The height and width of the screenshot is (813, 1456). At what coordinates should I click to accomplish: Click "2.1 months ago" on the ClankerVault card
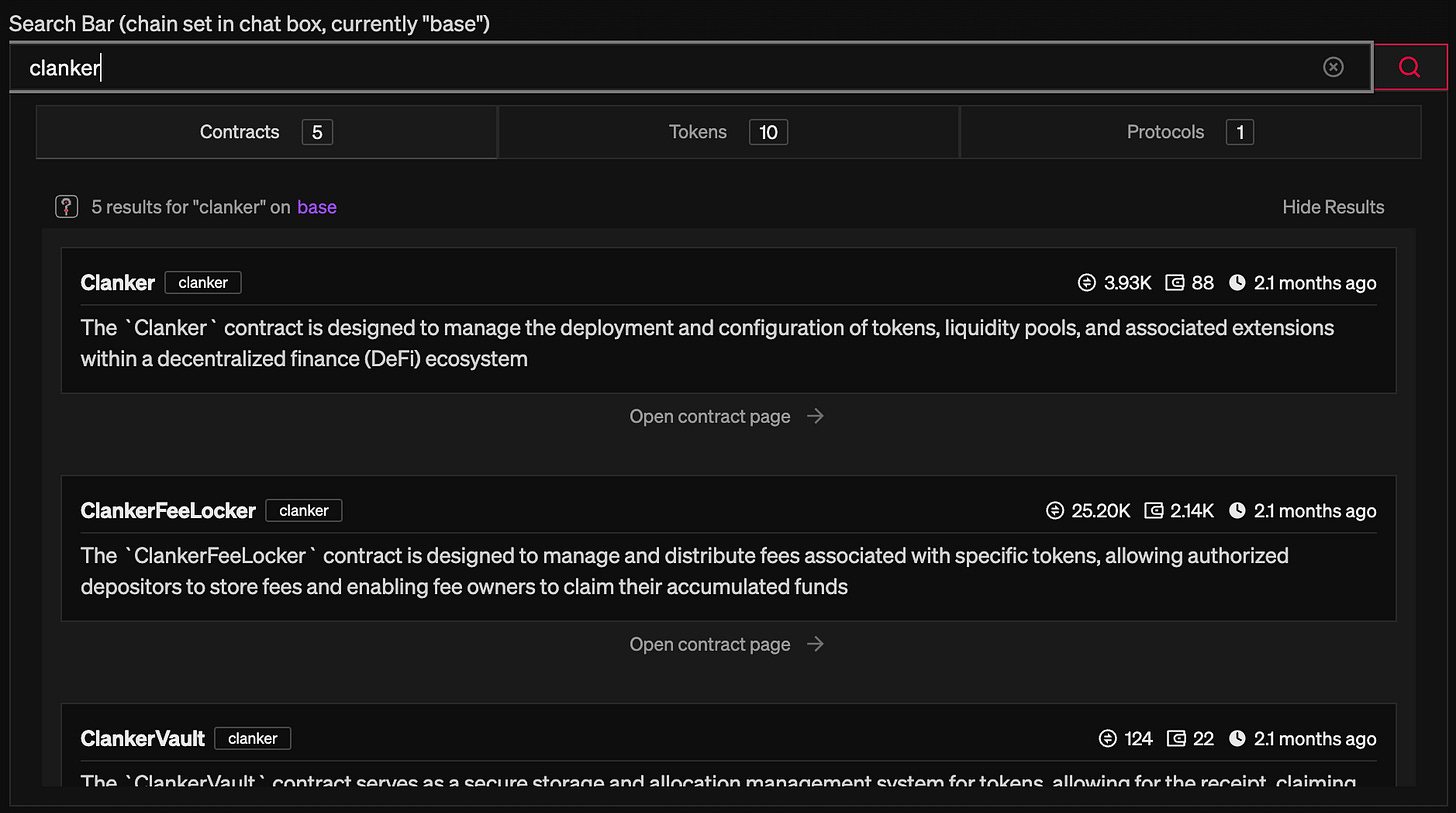coord(1315,739)
